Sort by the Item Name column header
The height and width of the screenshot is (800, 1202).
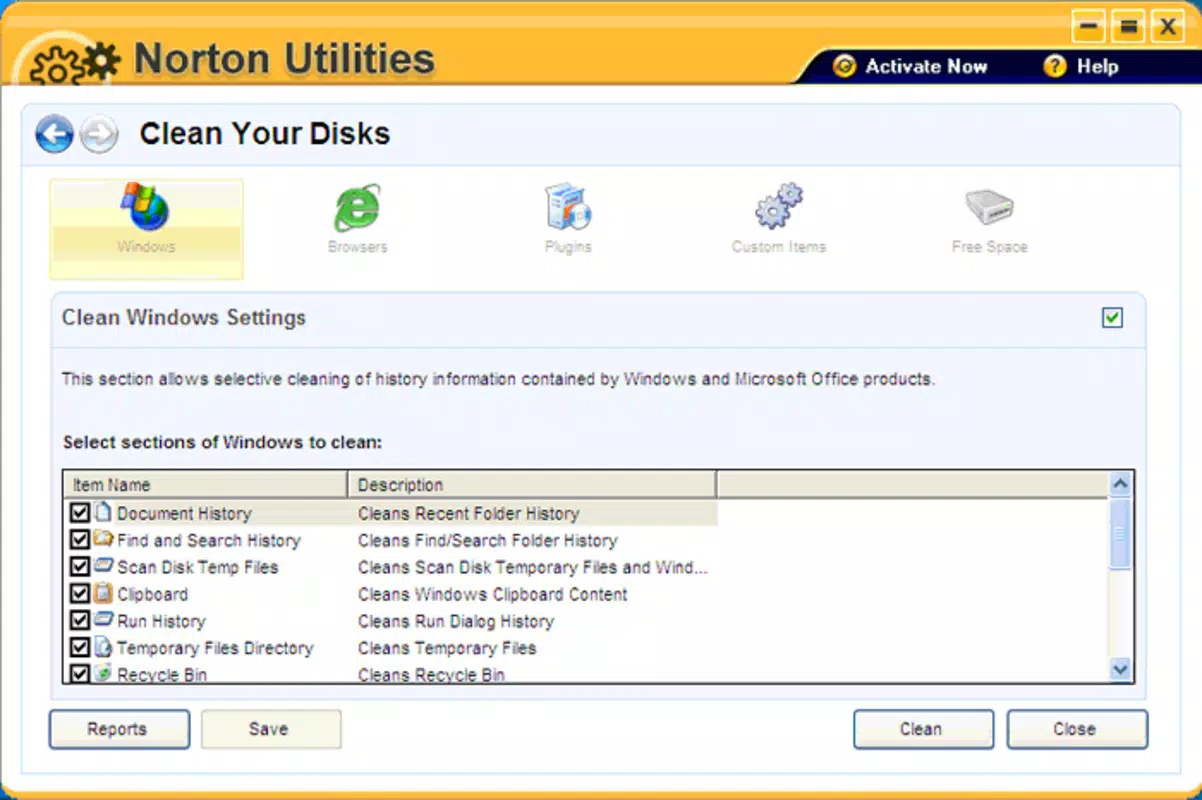pos(205,485)
